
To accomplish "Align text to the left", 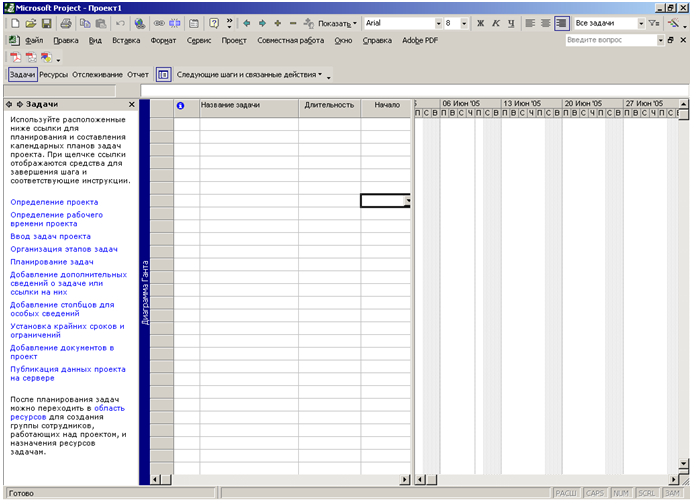I will click(530, 23).
